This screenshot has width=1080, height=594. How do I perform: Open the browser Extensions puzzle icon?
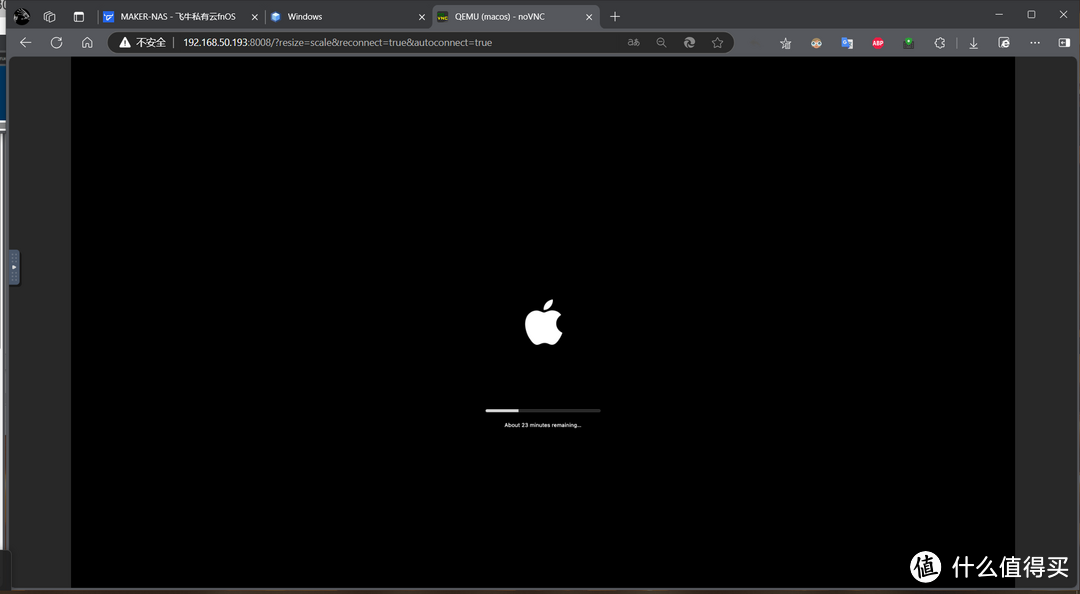coord(939,42)
